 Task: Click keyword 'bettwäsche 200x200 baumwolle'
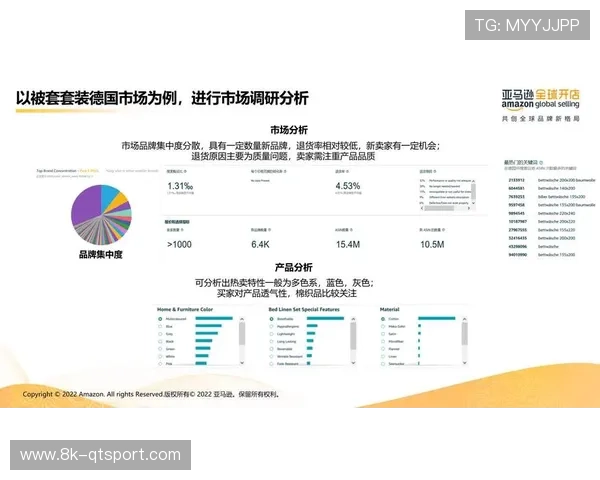tap(567, 180)
